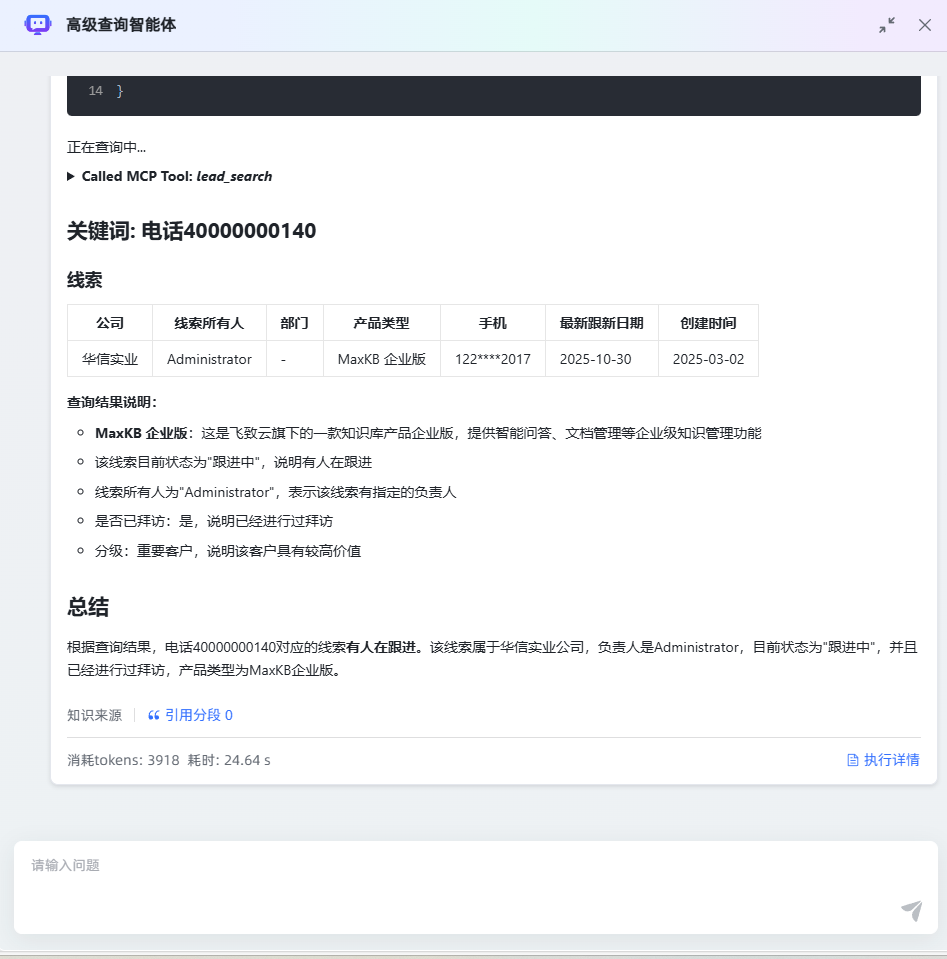
Task: Click the Administrator owner table cell
Action: click(209, 359)
